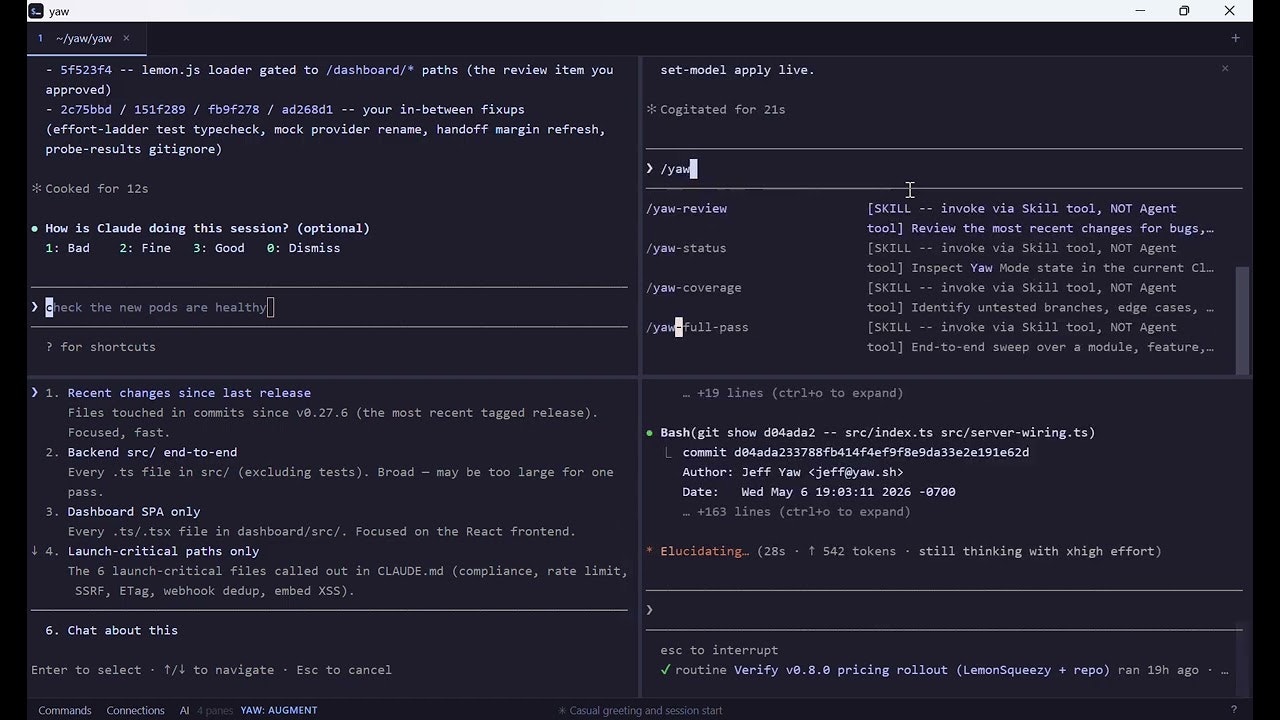Image resolution: width=1280 pixels, height=720 pixels.
Task: Click the yaw app icon in title bar
Action: [x=35, y=11]
